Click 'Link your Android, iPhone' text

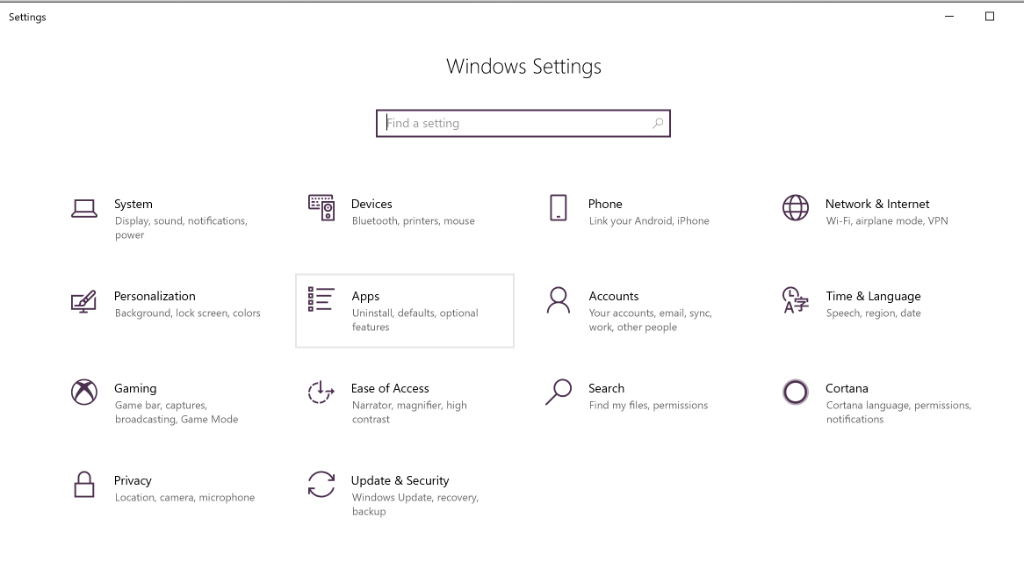pos(649,221)
